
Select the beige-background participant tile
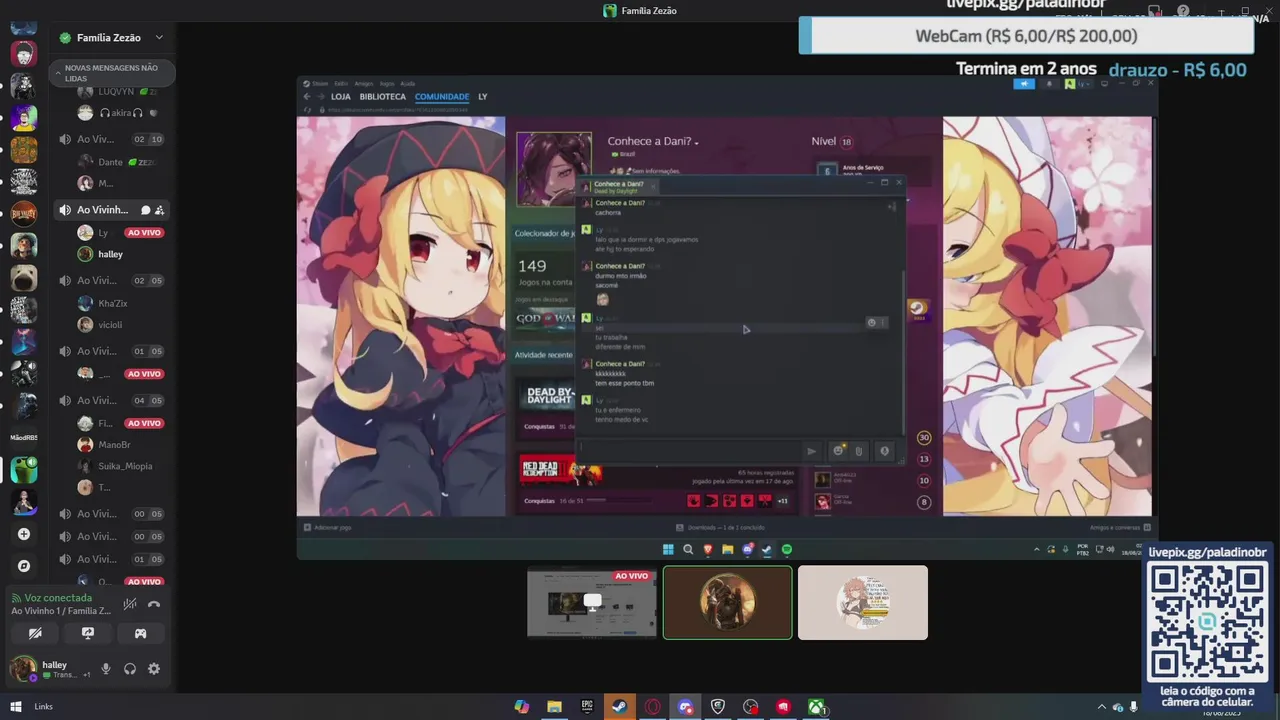pyautogui.click(x=862, y=602)
